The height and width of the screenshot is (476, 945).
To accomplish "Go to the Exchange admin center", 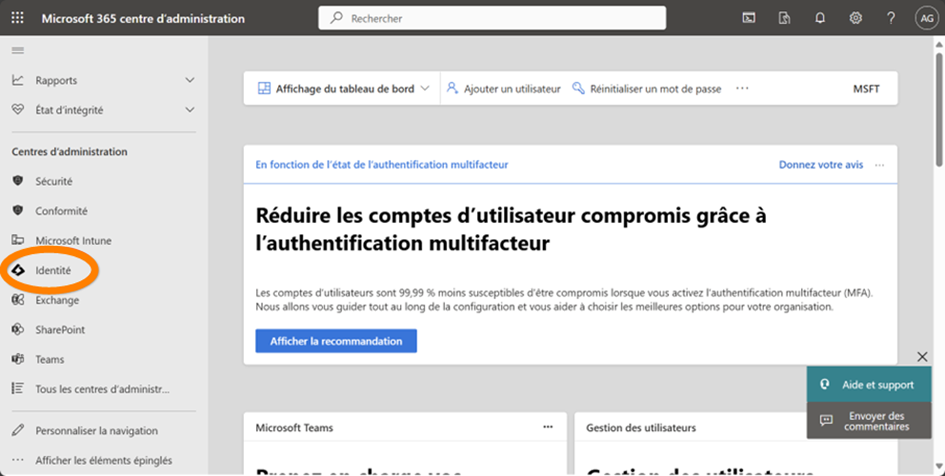I will pos(57,300).
